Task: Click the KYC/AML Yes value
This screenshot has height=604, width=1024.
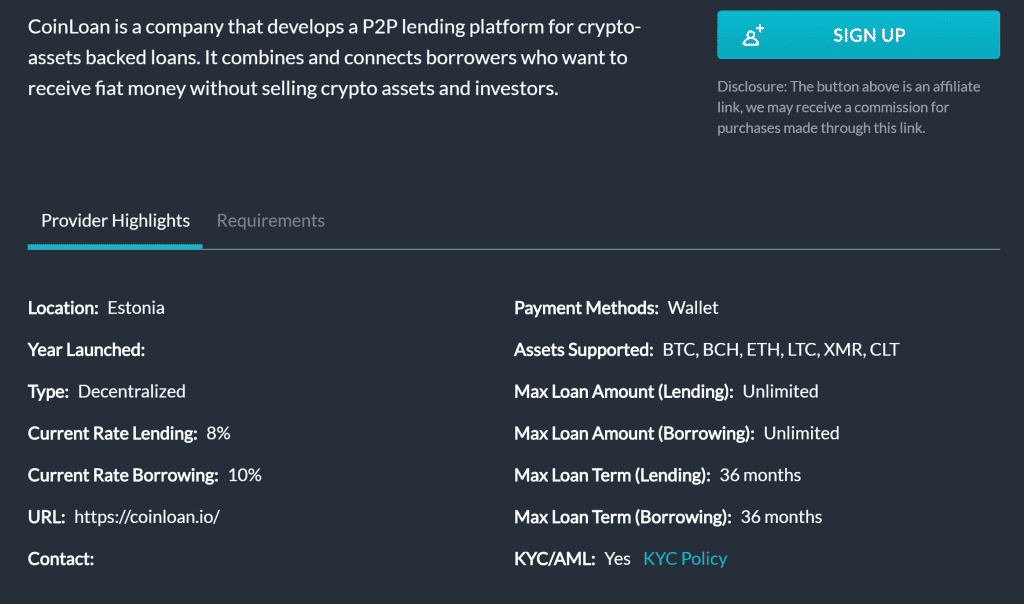Action: [x=618, y=558]
